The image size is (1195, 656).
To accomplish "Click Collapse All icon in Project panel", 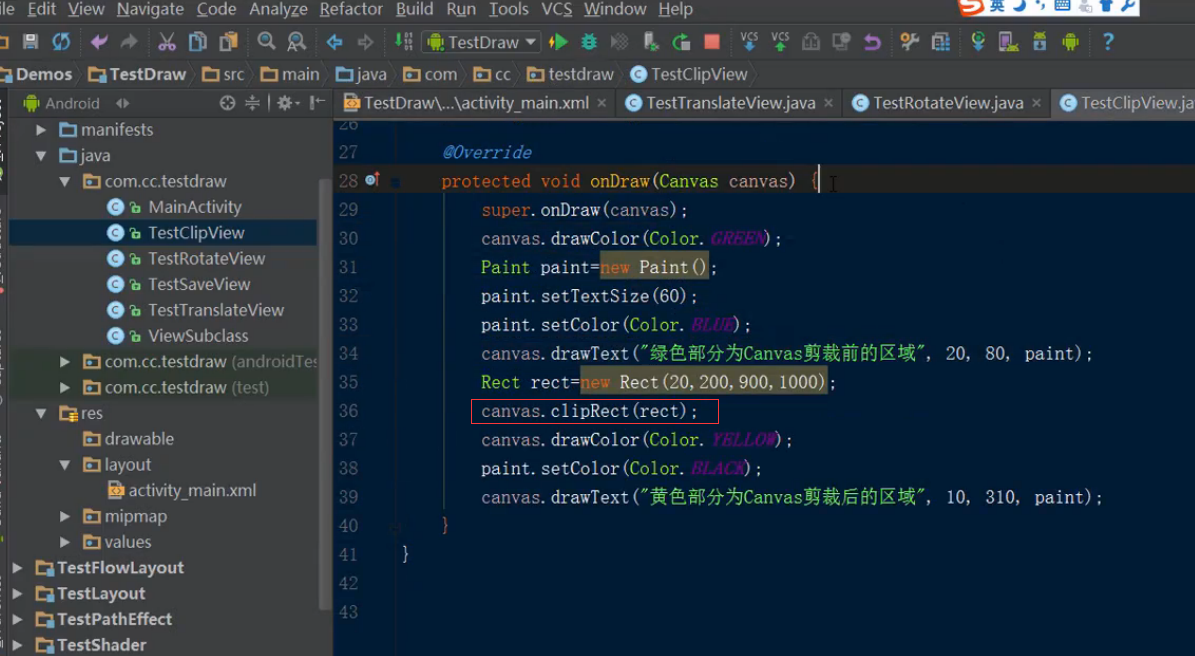I will tap(252, 103).
